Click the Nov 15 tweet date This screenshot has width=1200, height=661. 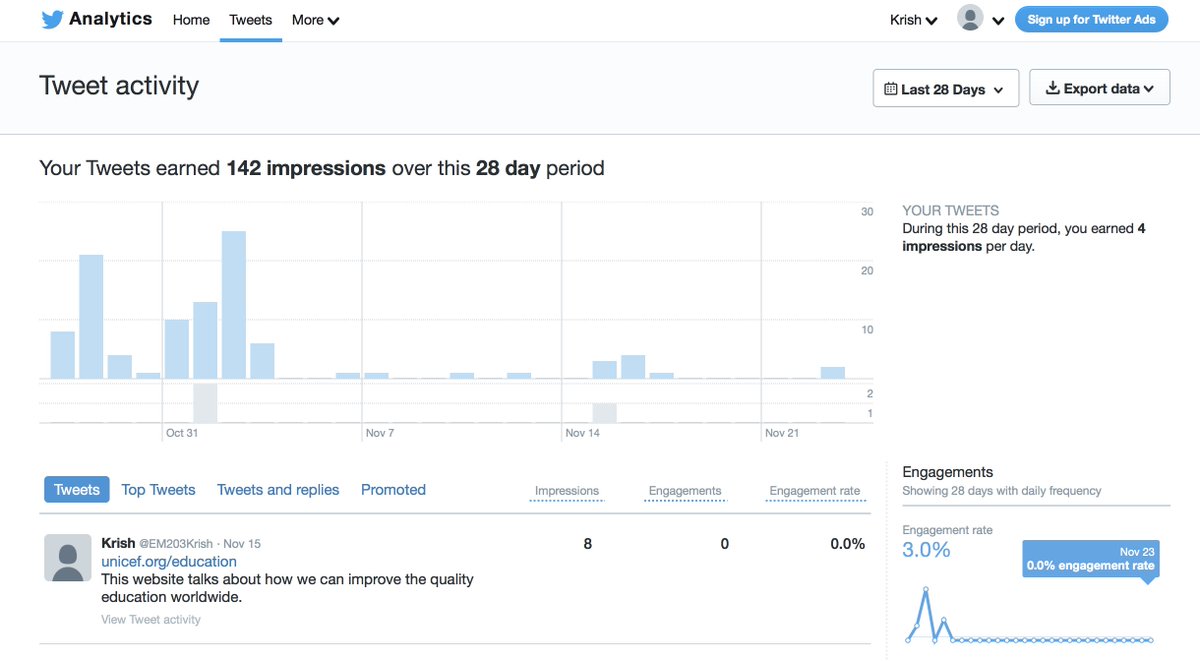[x=242, y=544]
